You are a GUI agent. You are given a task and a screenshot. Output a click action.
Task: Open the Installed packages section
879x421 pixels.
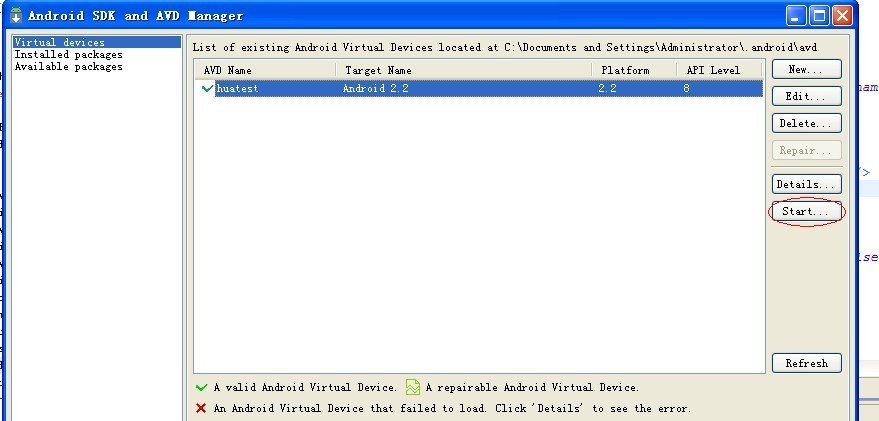click(x=68, y=54)
